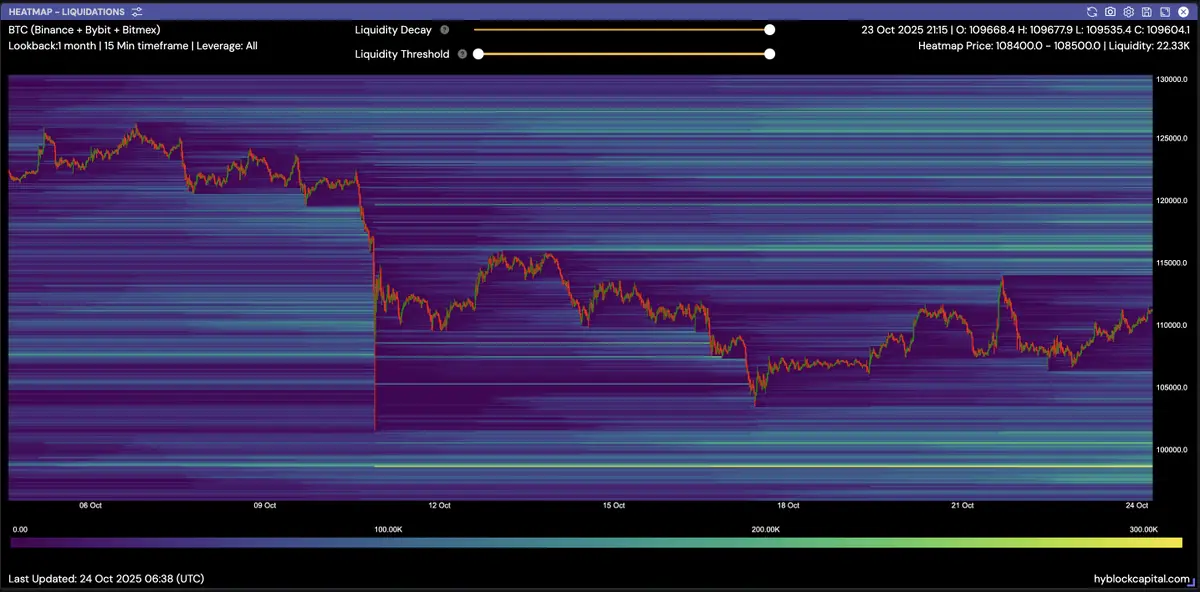The width and height of the screenshot is (1200, 592).
Task: Click the 125000.0 price axis label
Action: pyautogui.click(x=1174, y=138)
